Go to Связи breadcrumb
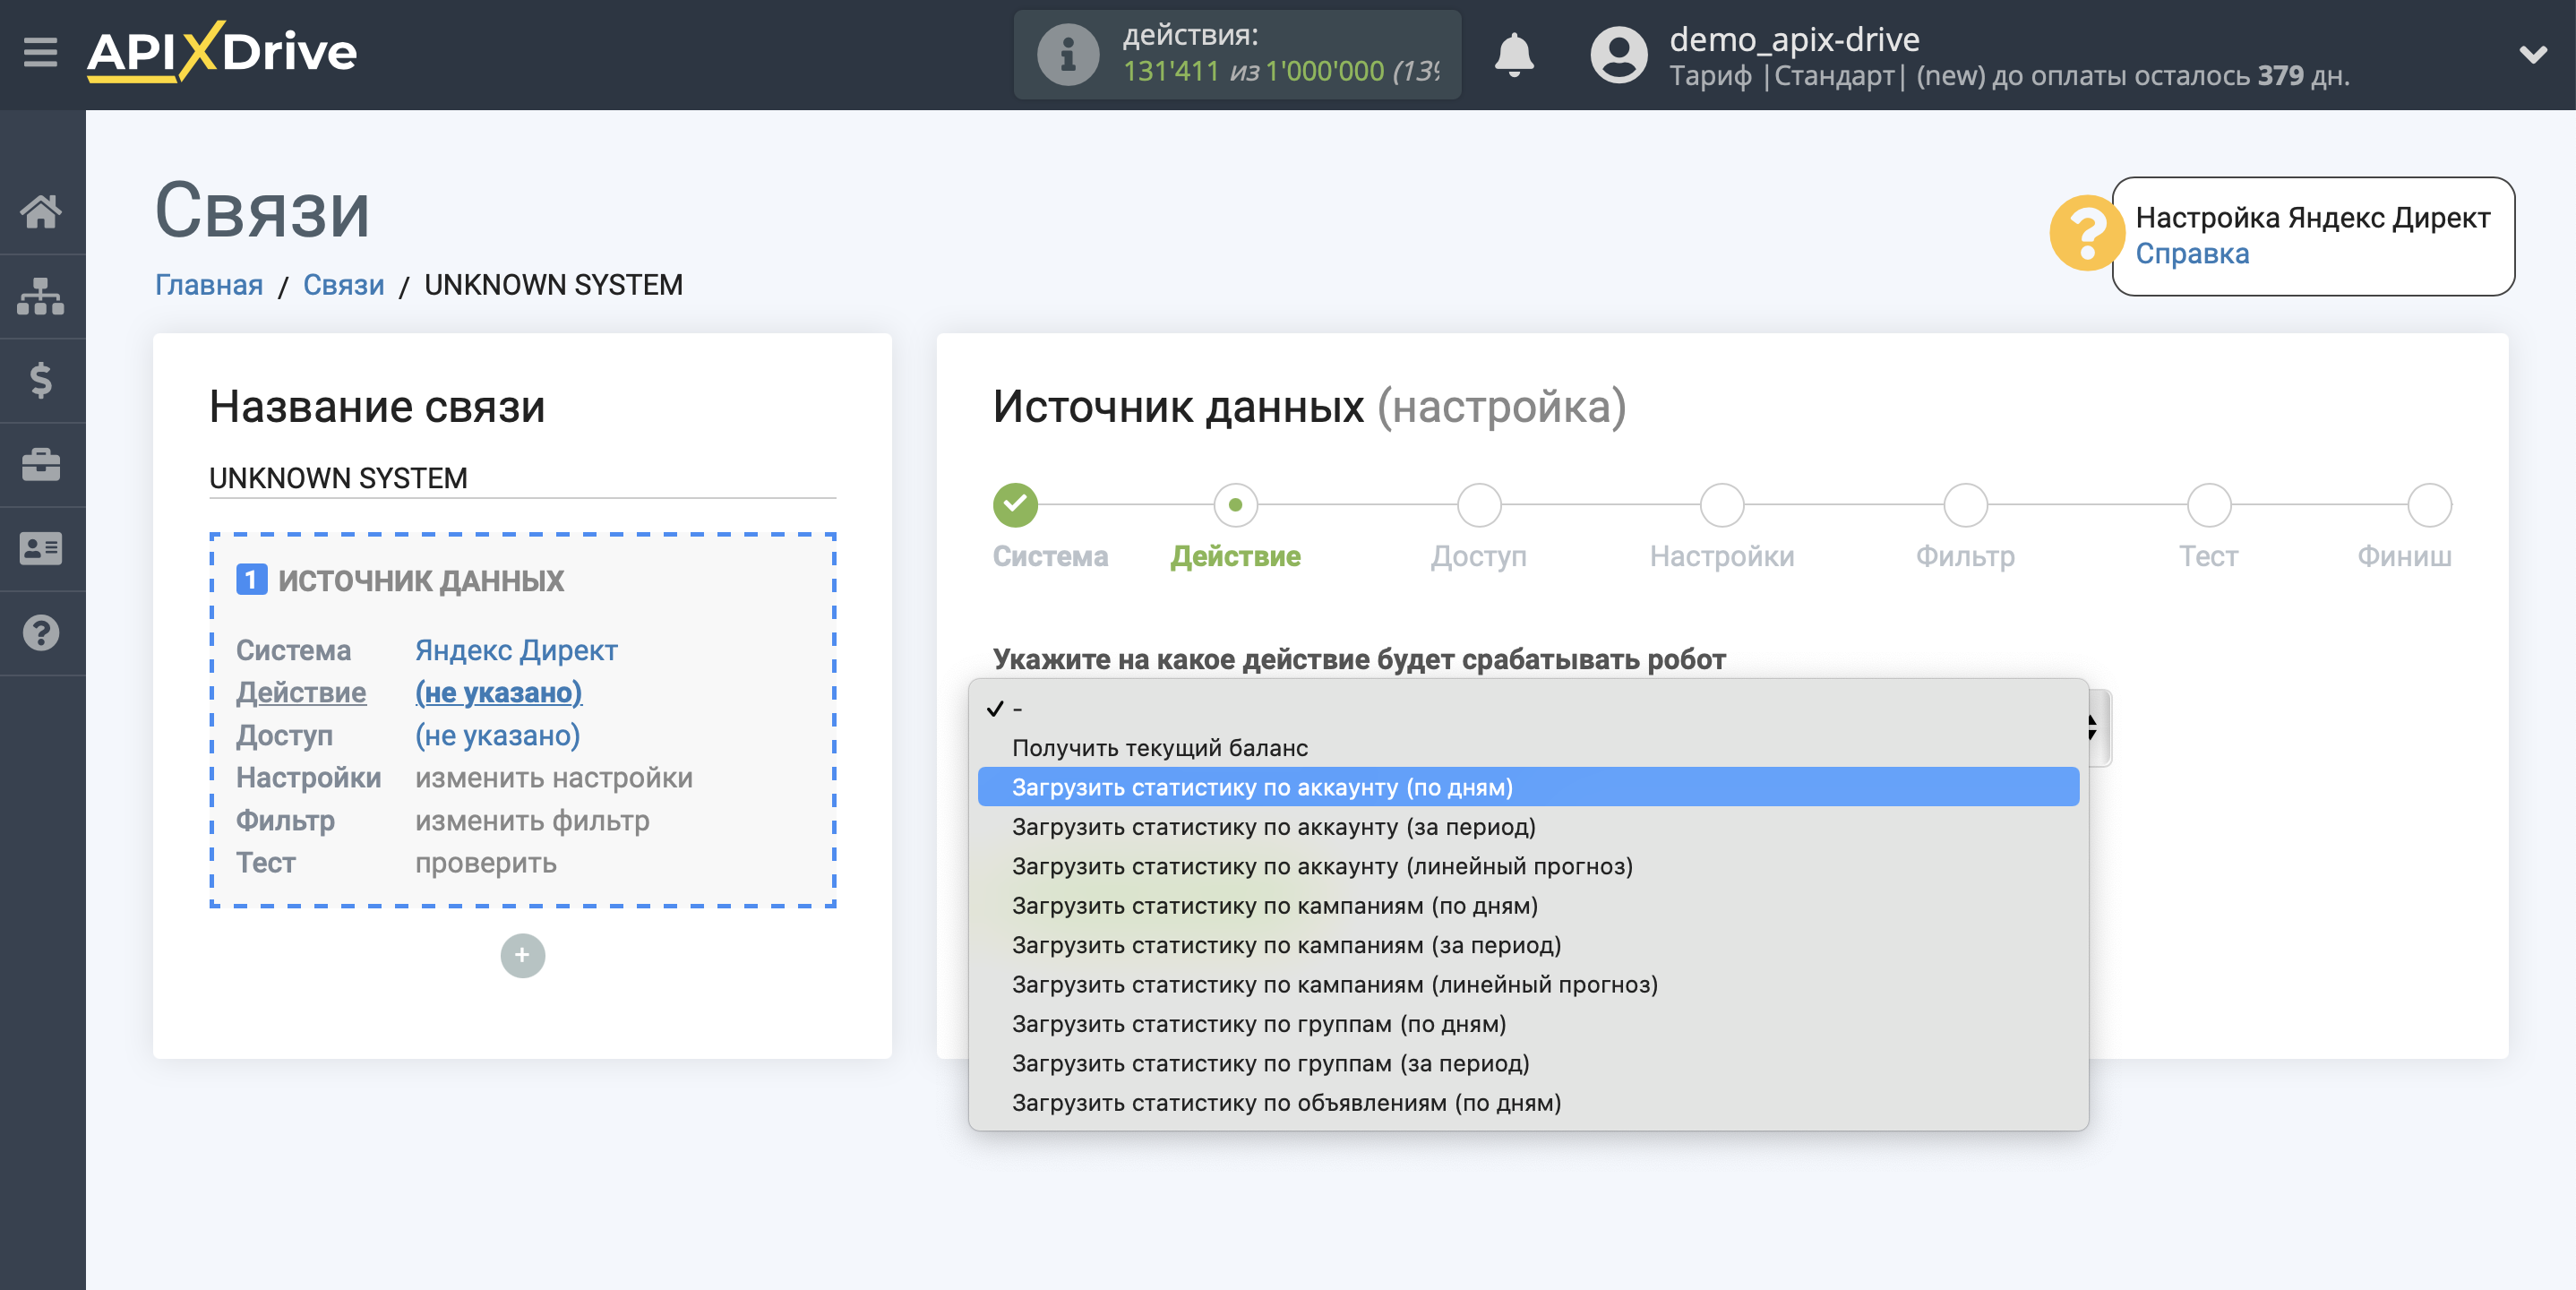This screenshot has width=2576, height=1290. tap(343, 285)
